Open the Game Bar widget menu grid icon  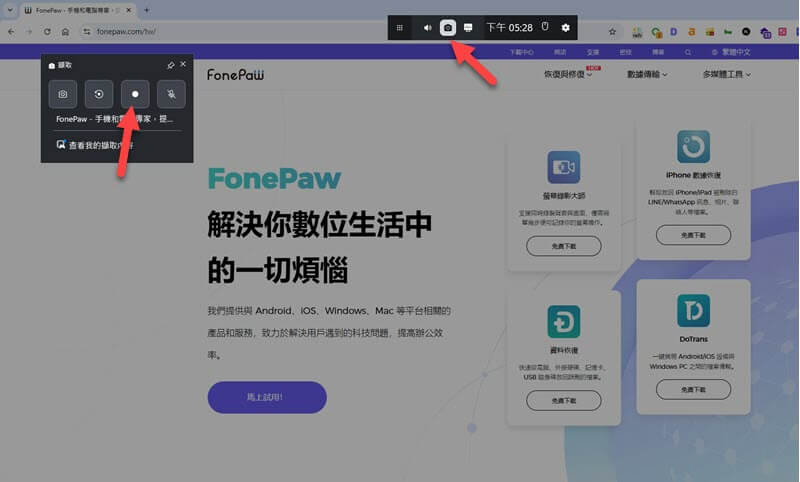(x=399, y=28)
